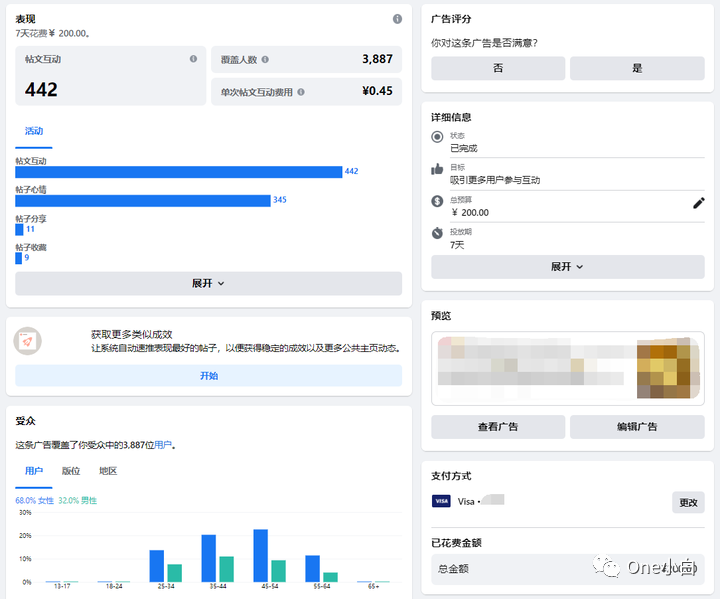The width and height of the screenshot is (720, 599).
Task: Click the blue female bar for 25-34
Action: pyautogui.click(x=157, y=566)
